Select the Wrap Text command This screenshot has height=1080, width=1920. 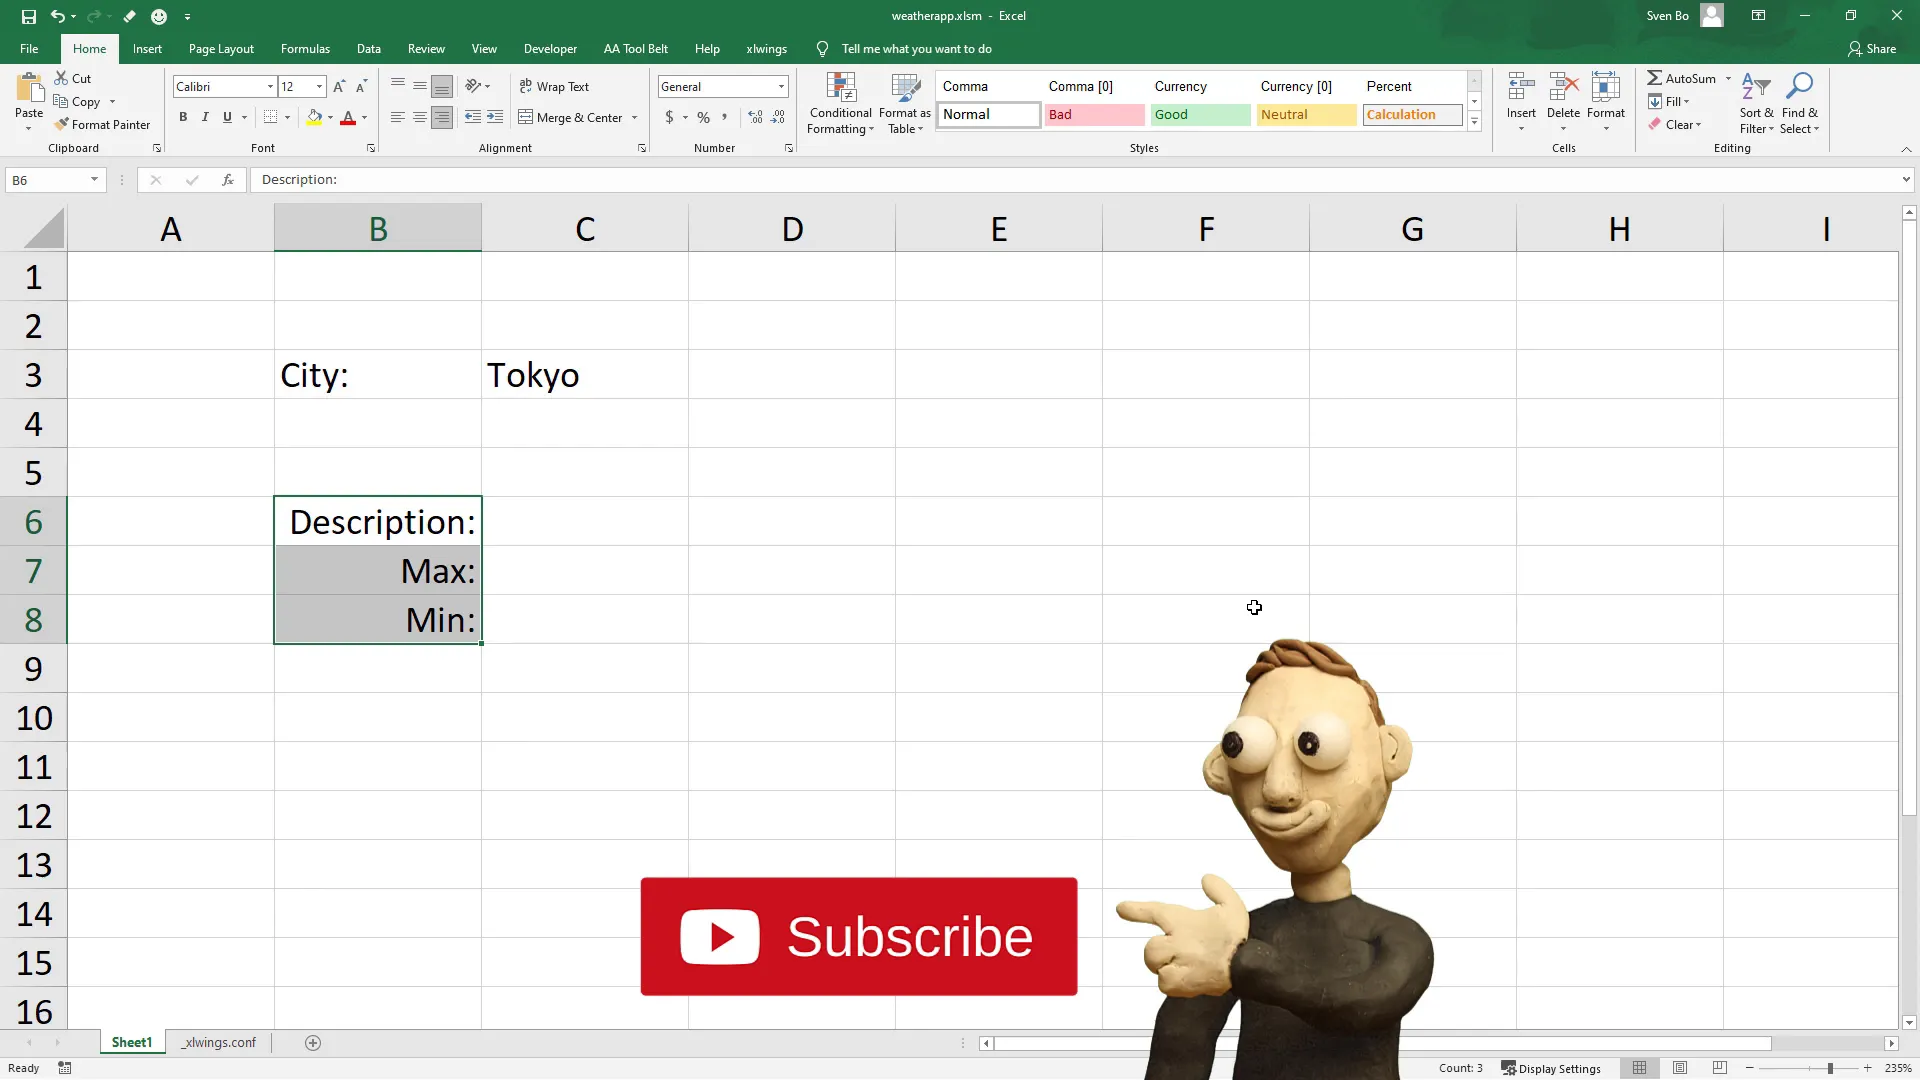pyautogui.click(x=556, y=86)
